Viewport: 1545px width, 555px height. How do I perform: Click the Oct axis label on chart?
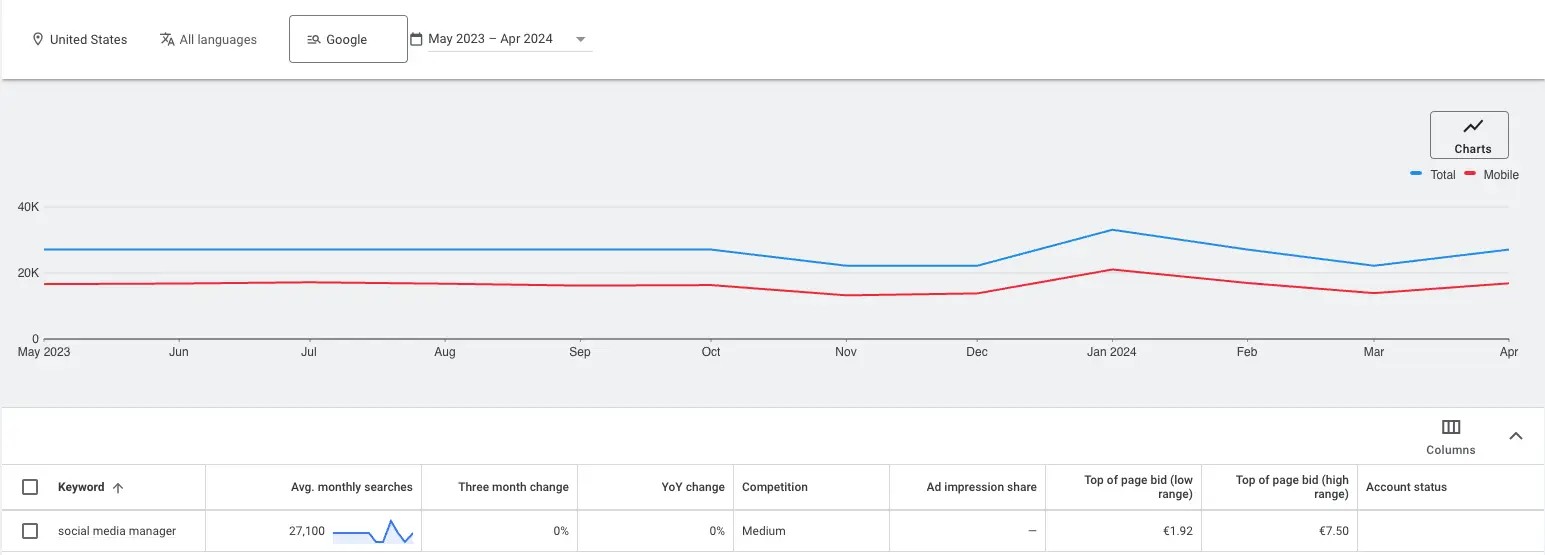(x=711, y=352)
